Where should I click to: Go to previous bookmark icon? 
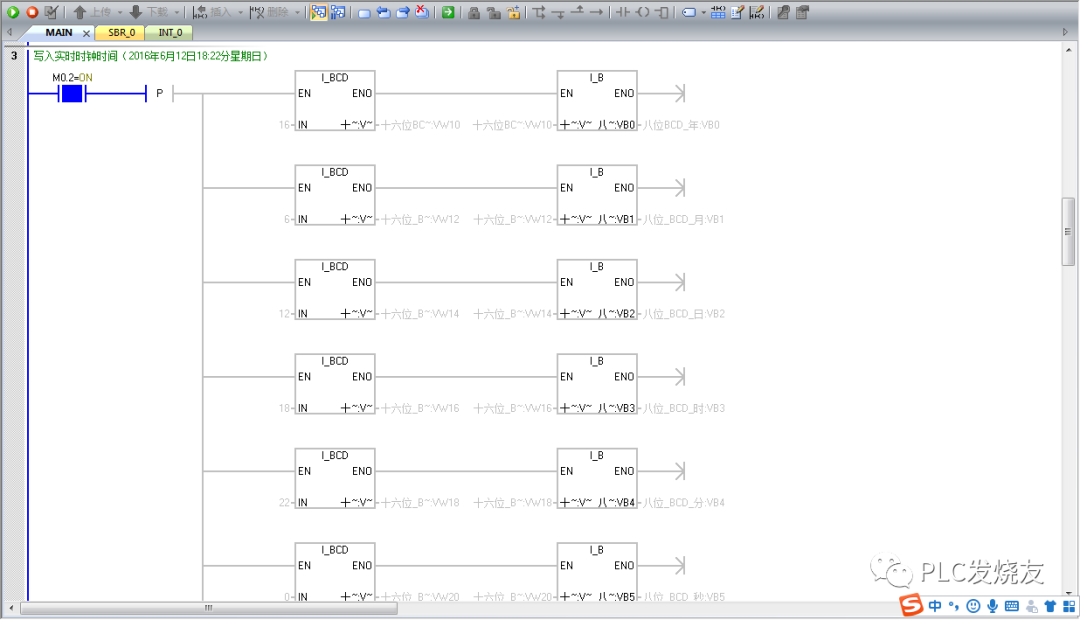click(x=384, y=12)
